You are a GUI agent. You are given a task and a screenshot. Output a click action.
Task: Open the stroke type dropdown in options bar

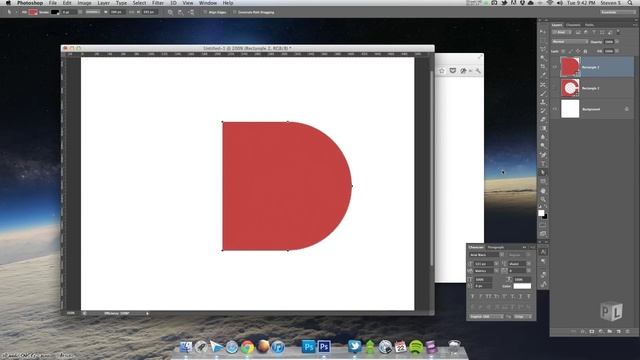tap(93, 12)
